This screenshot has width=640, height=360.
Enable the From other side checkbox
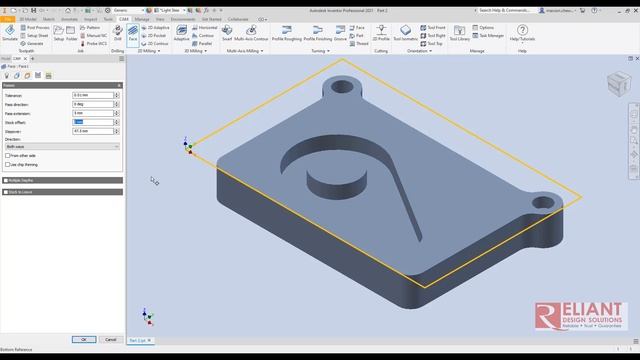(x=7, y=156)
